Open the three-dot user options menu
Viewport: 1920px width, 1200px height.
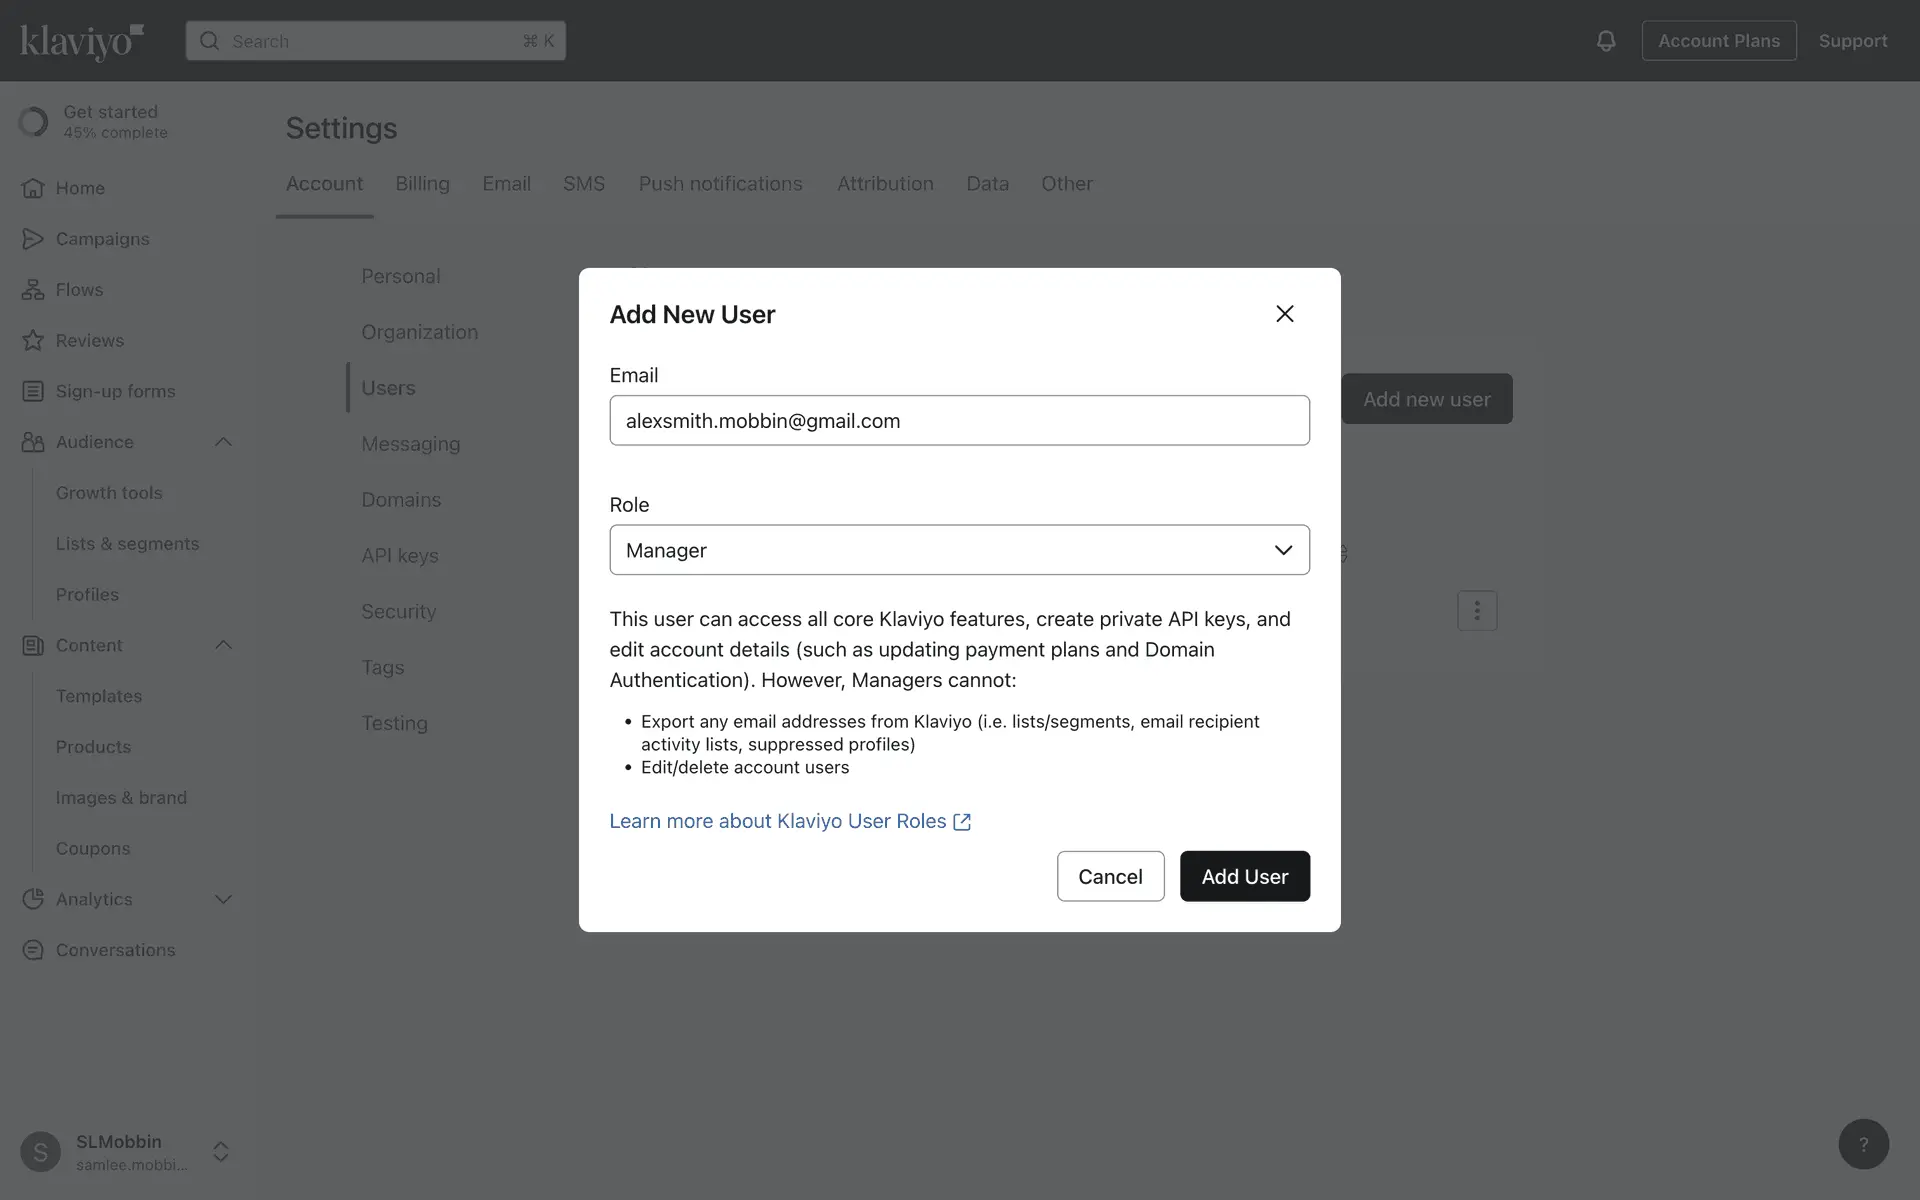(1477, 611)
